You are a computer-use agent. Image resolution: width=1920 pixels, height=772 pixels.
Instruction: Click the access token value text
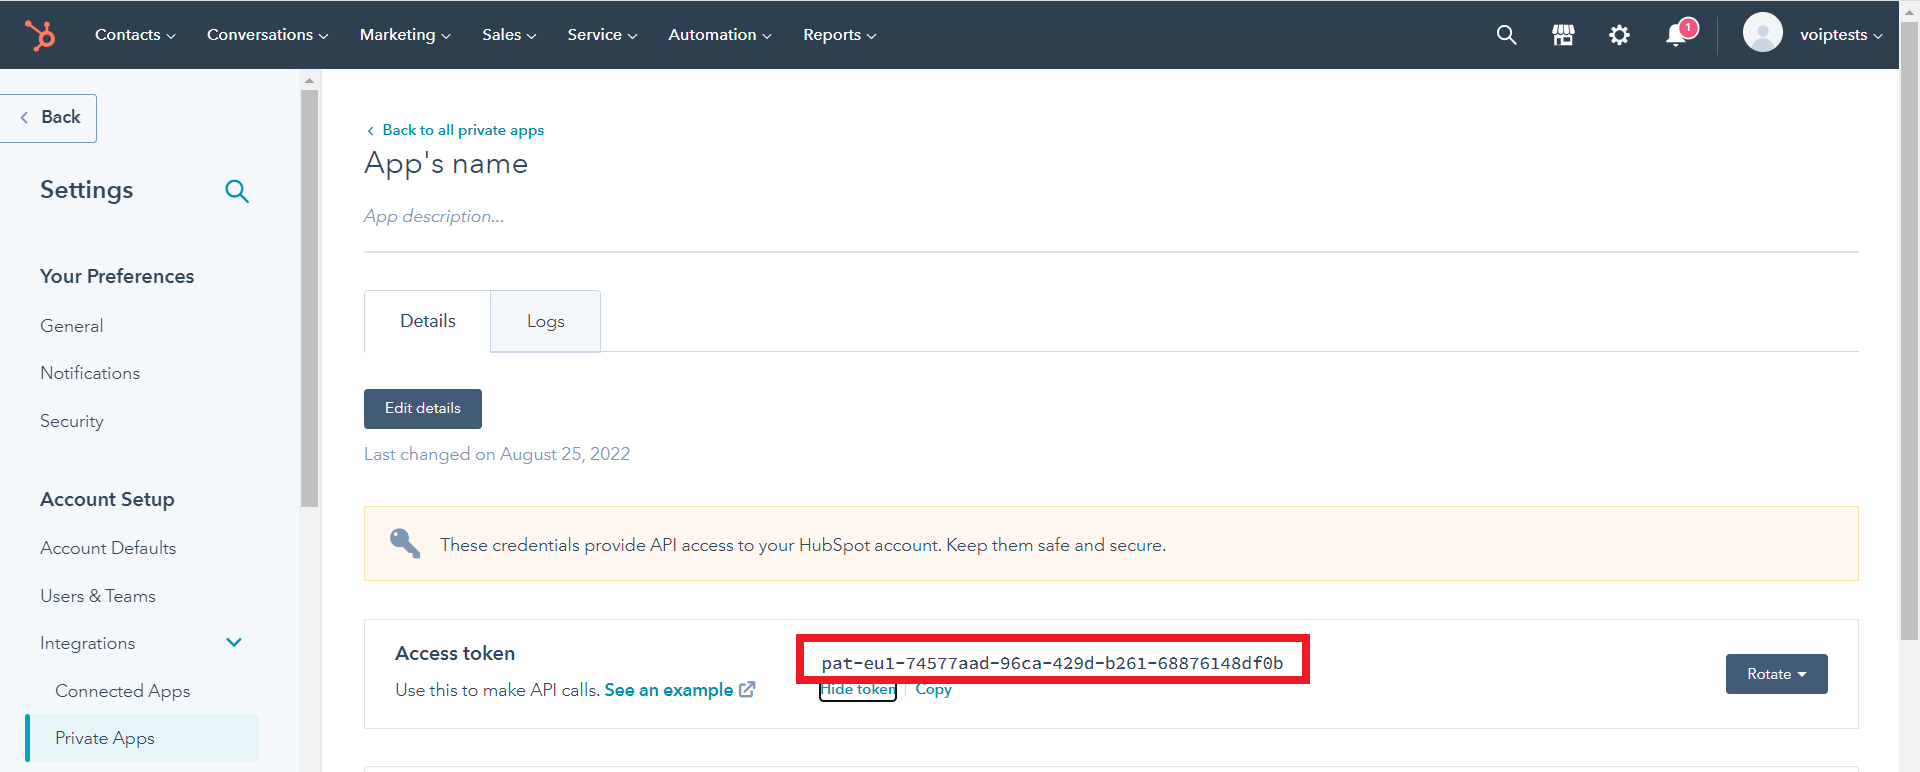point(1052,663)
